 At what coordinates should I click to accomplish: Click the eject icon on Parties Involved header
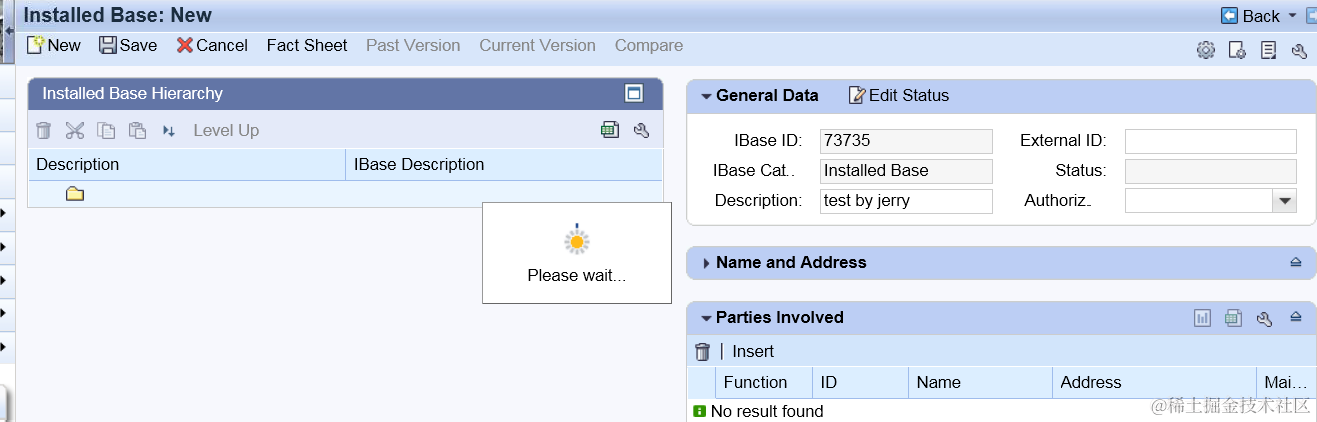coord(1296,317)
